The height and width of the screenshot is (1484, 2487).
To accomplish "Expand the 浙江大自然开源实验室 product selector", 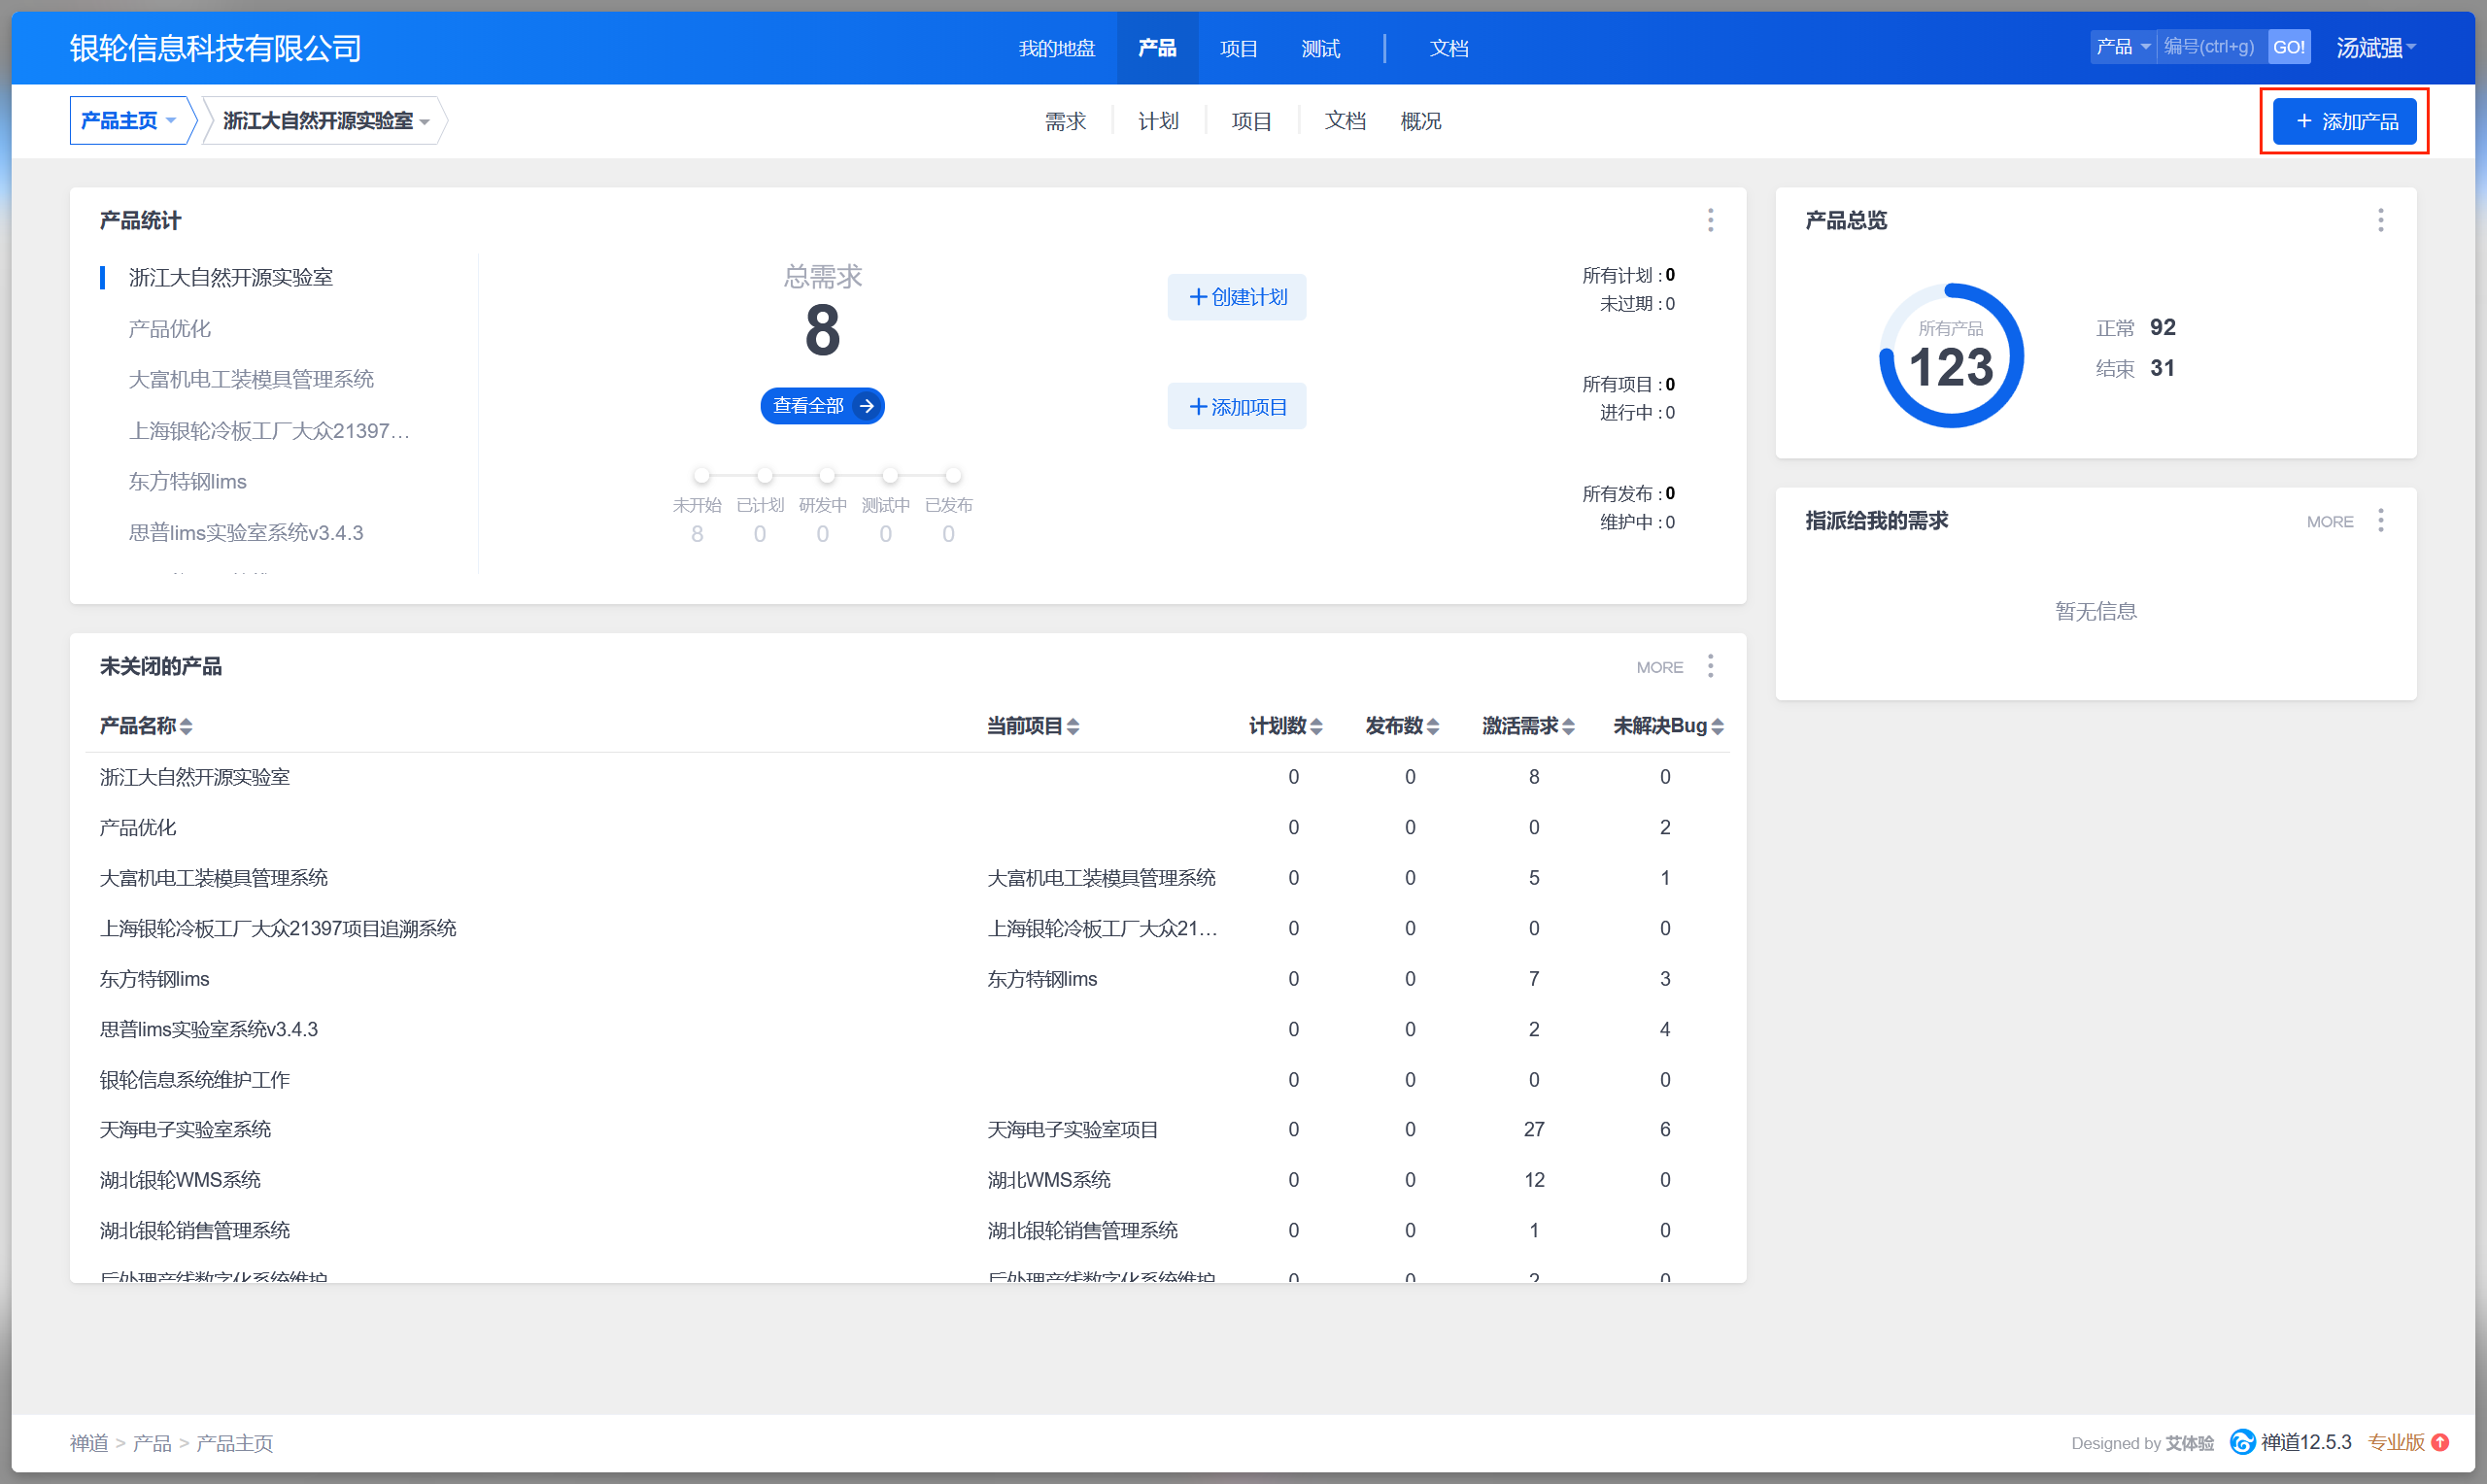I will (x=325, y=121).
